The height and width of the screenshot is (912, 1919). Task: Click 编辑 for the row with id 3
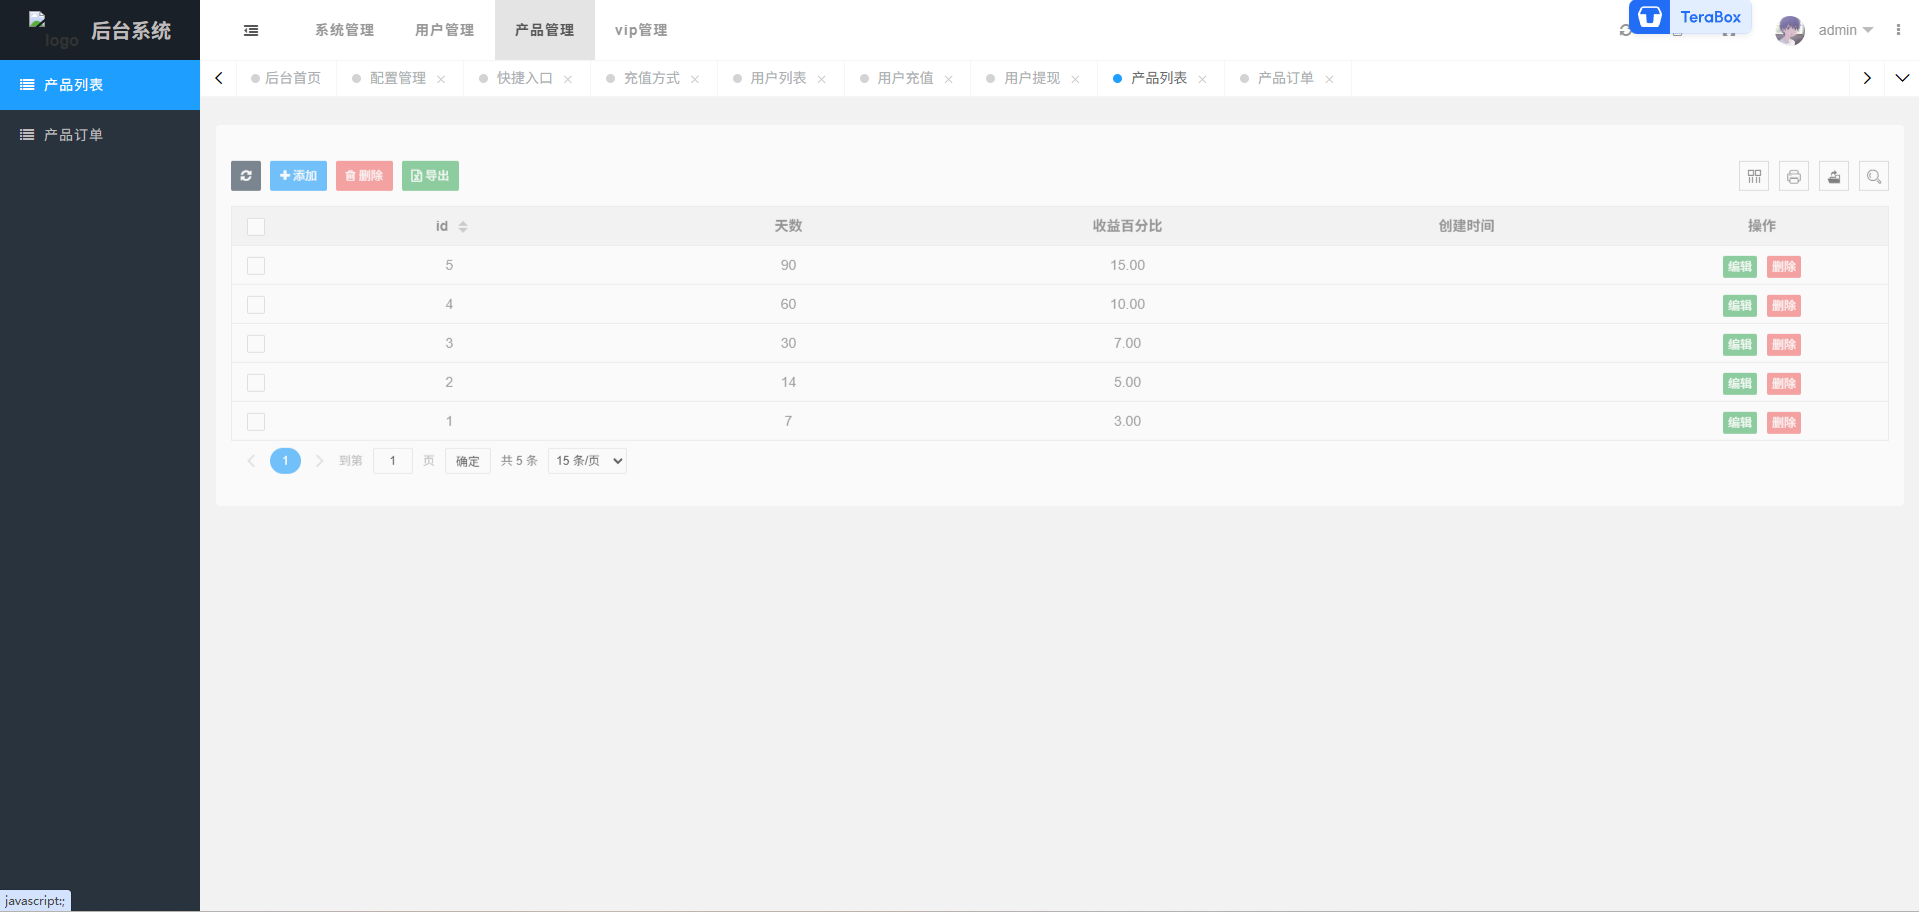coord(1739,345)
